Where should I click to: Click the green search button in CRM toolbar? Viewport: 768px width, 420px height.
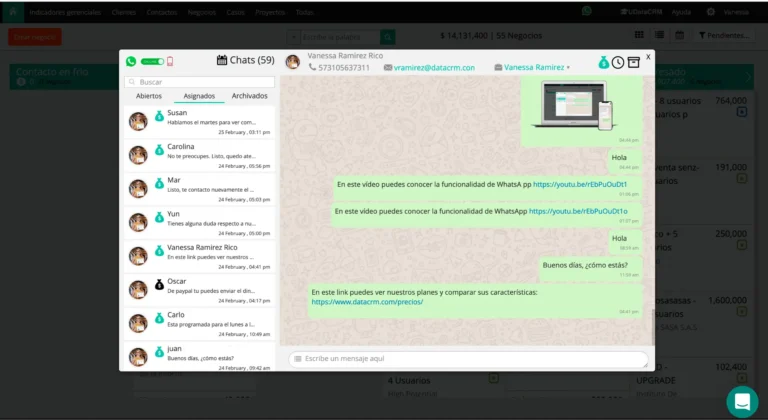[387, 37]
